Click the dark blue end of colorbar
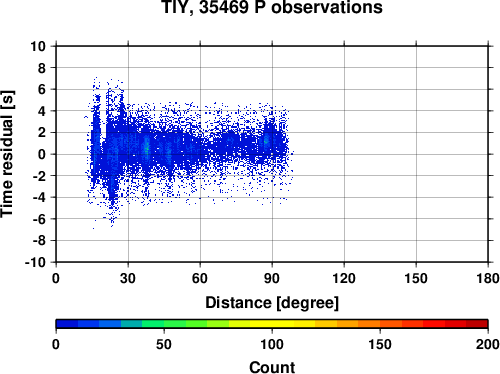The width and height of the screenshot is (500, 374). (67, 324)
